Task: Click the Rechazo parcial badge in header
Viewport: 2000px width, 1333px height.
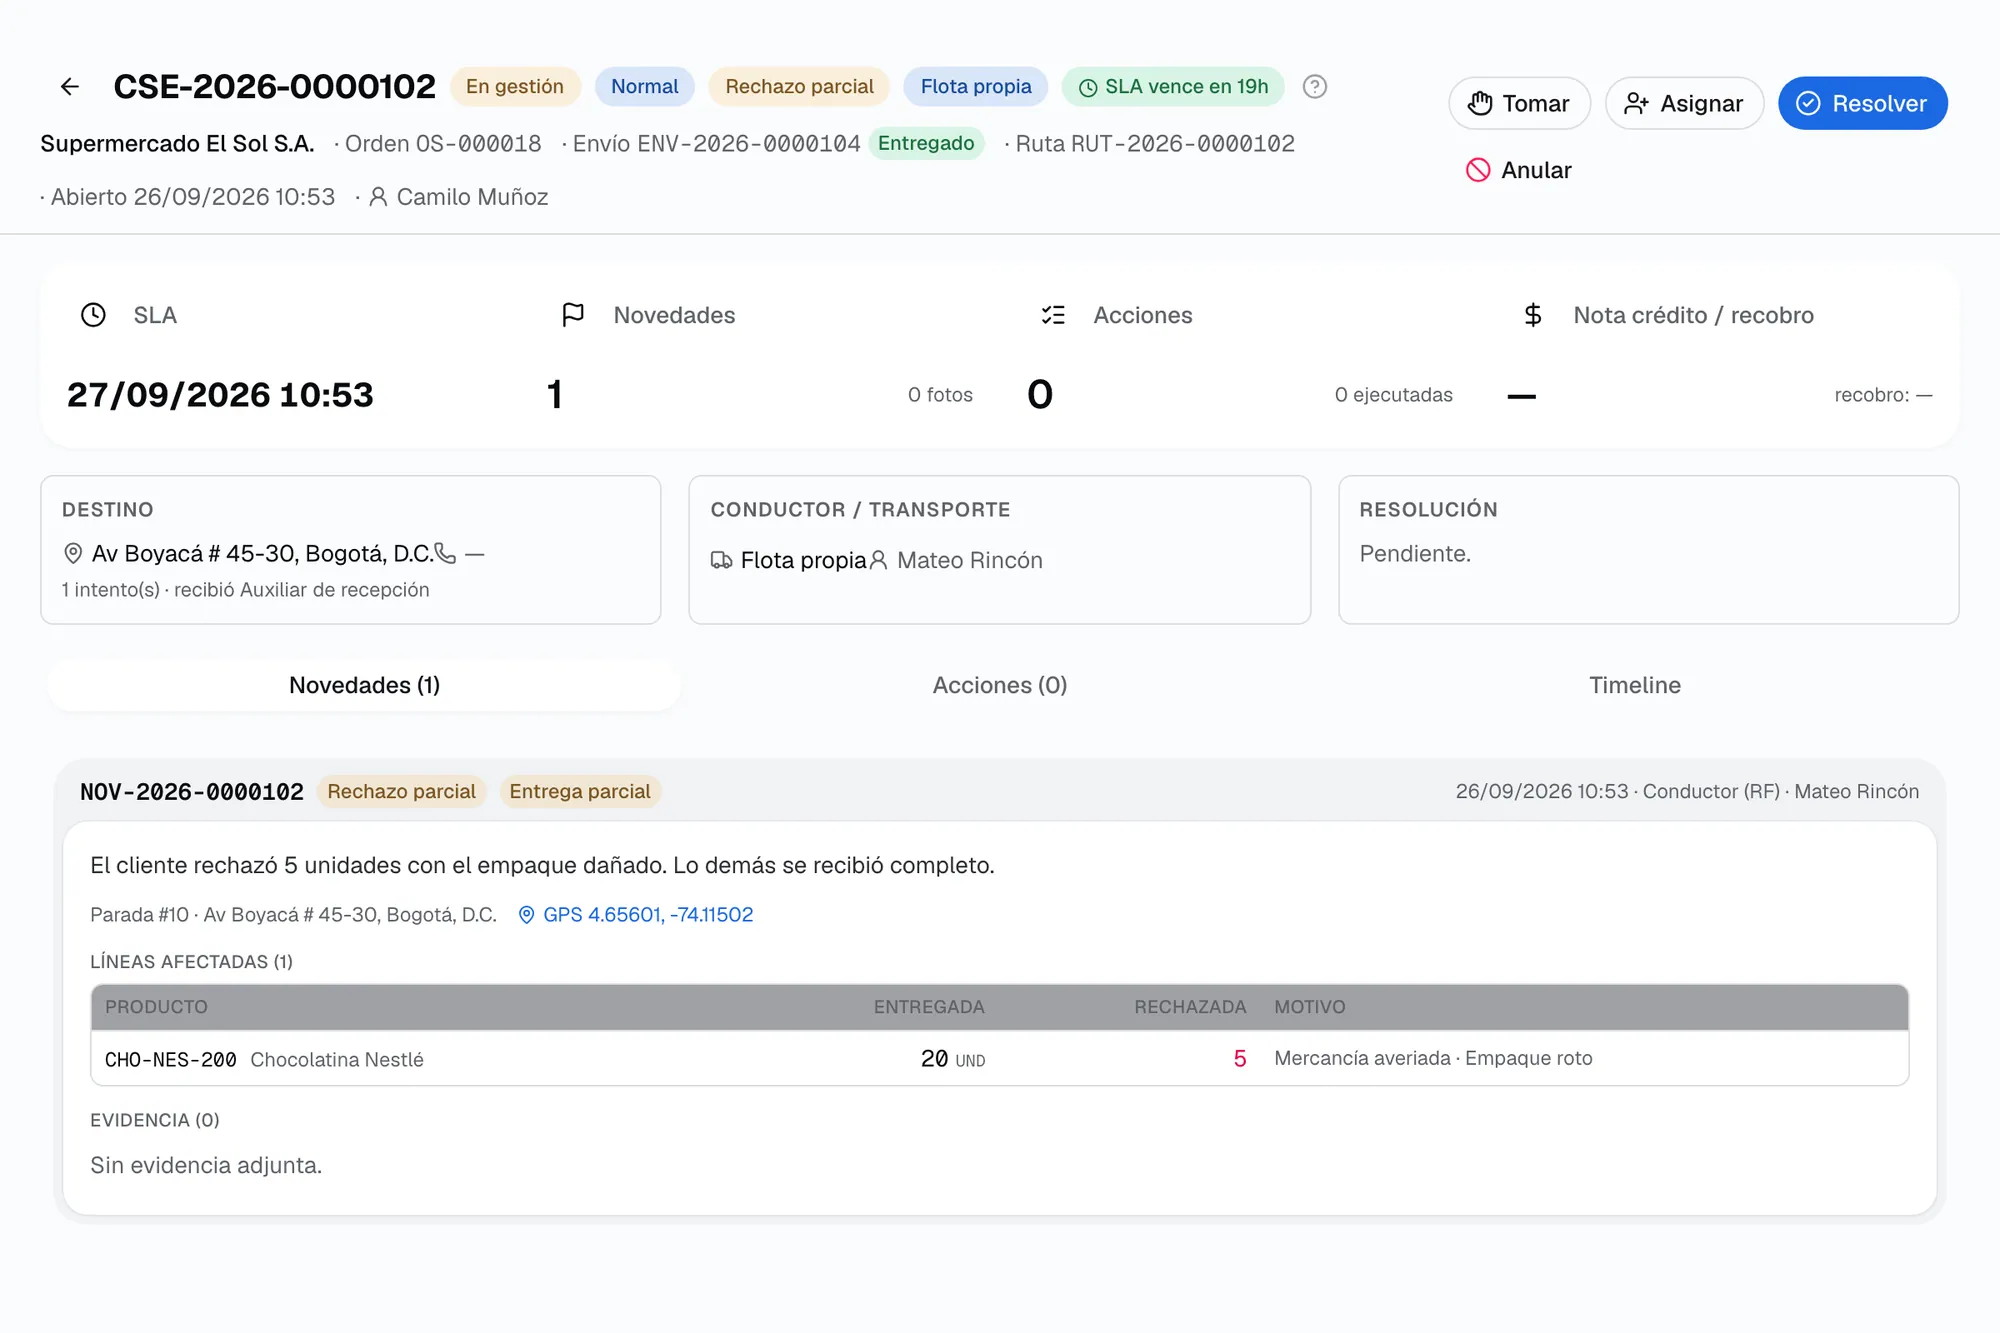Action: (799, 87)
